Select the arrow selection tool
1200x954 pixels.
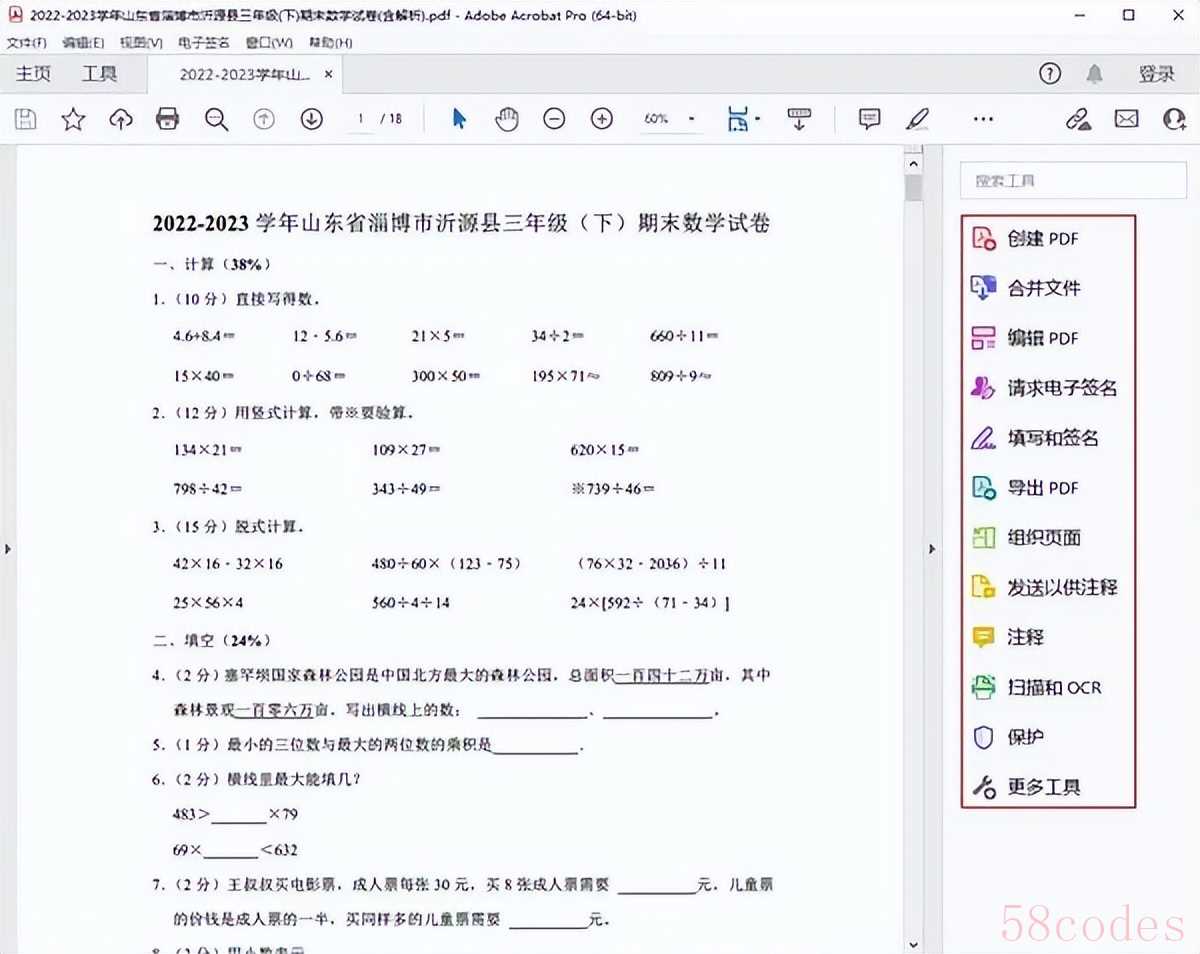(459, 119)
